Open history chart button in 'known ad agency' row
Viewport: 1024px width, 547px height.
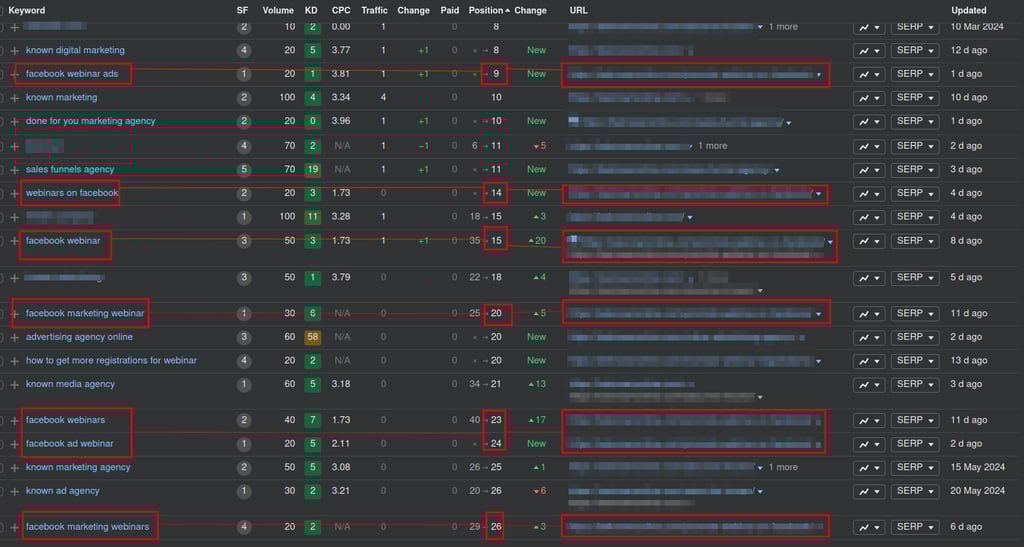(x=869, y=491)
